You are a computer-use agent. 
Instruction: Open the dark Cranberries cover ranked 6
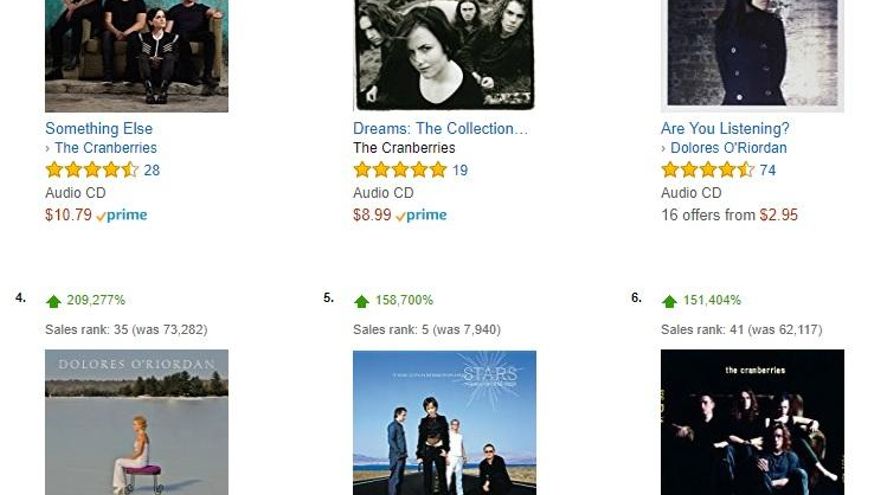(x=752, y=421)
